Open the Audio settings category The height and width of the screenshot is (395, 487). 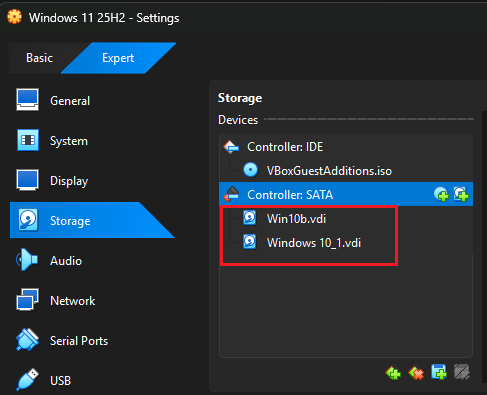(66, 261)
